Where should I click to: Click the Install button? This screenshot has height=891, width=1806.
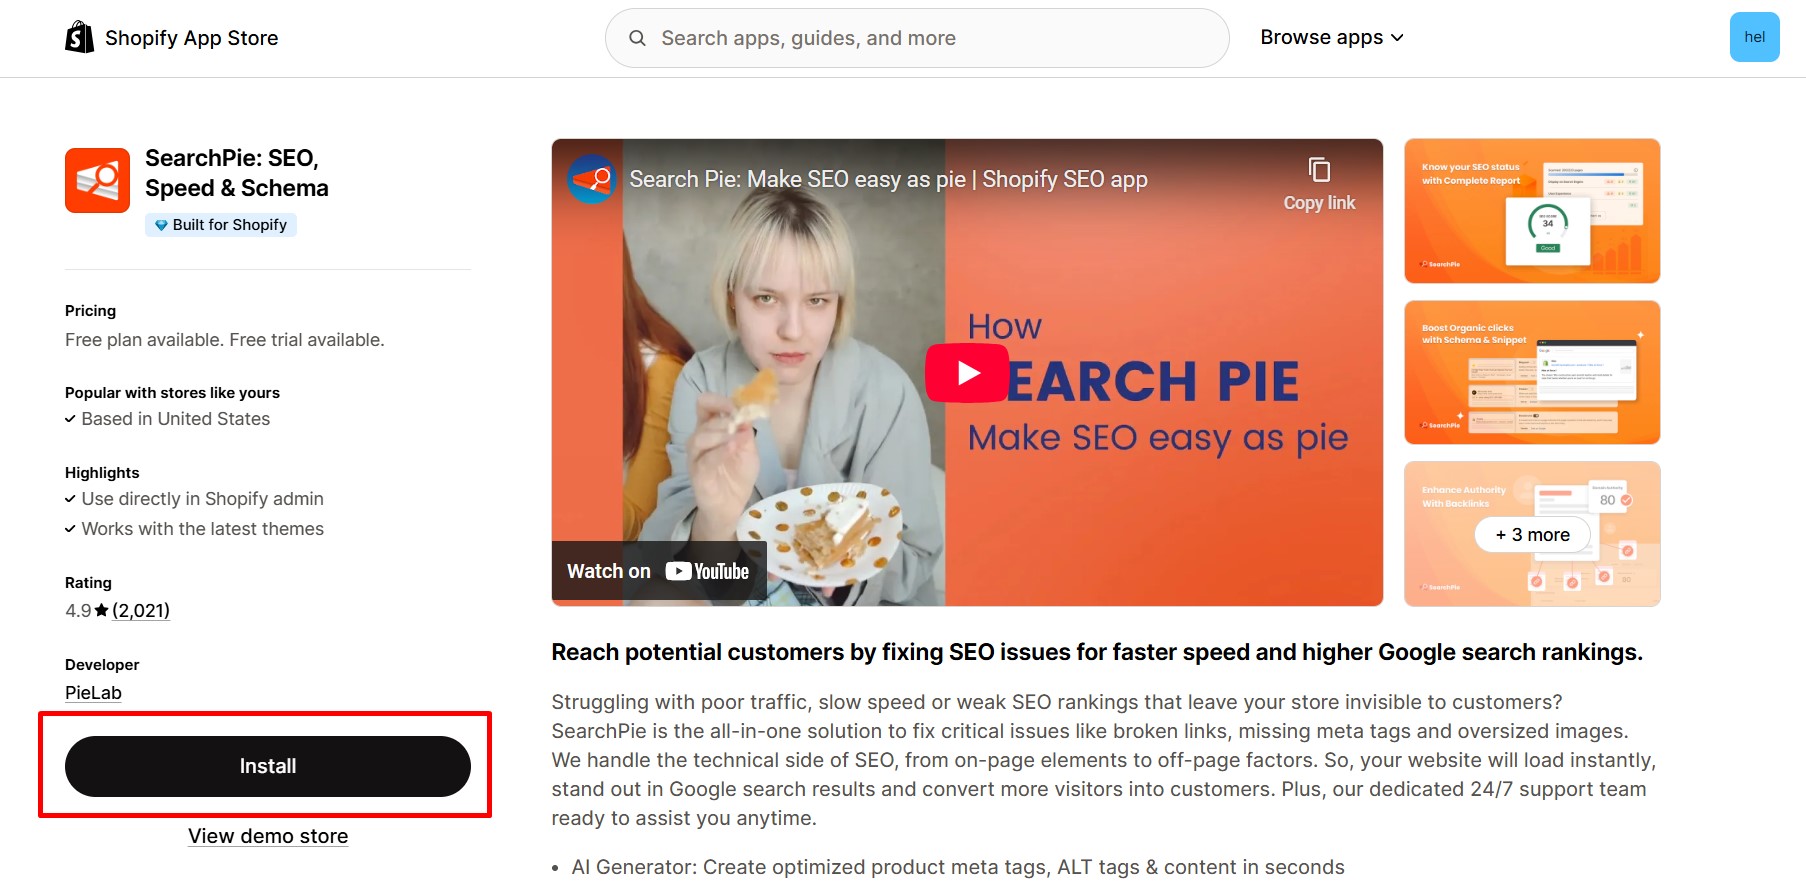tap(268, 766)
